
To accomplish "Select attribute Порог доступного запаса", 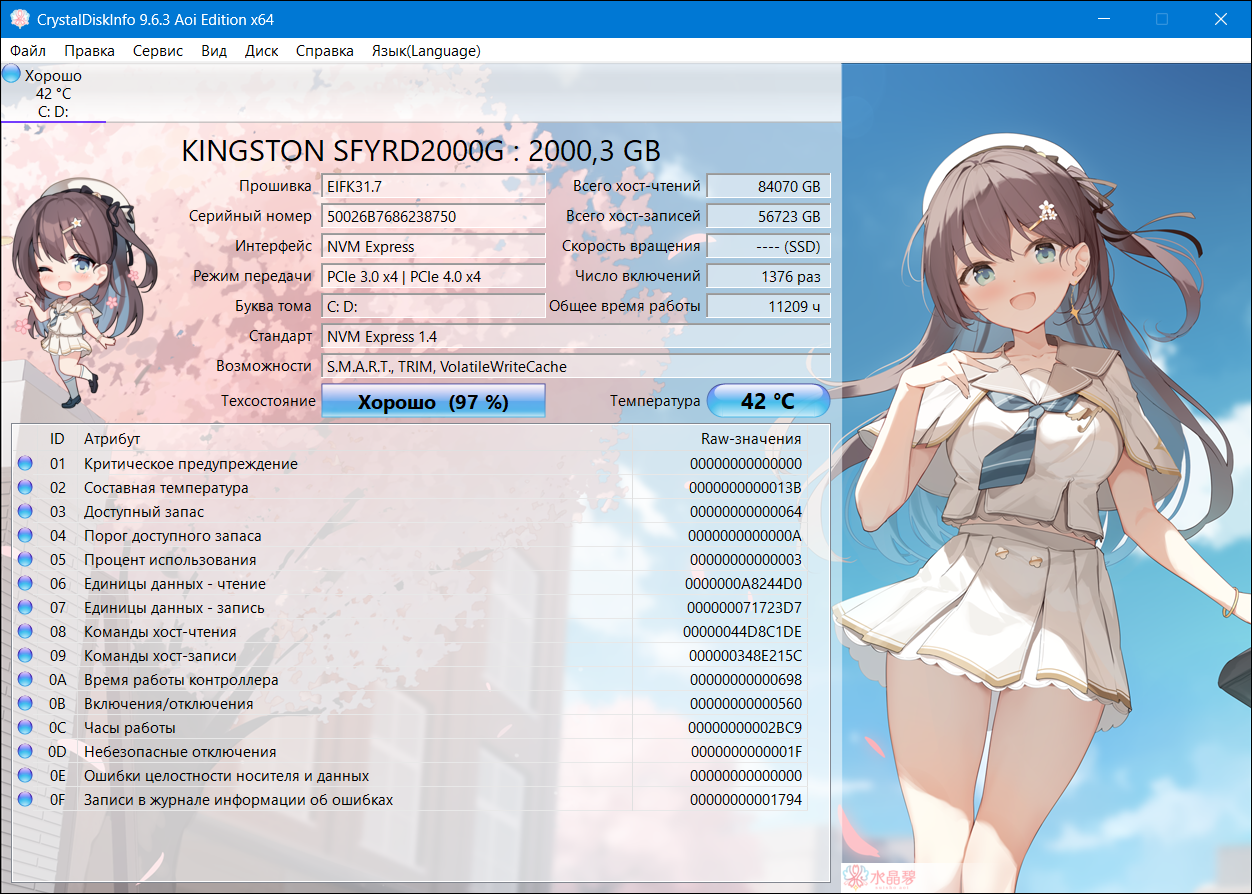I will (x=172, y=536).
